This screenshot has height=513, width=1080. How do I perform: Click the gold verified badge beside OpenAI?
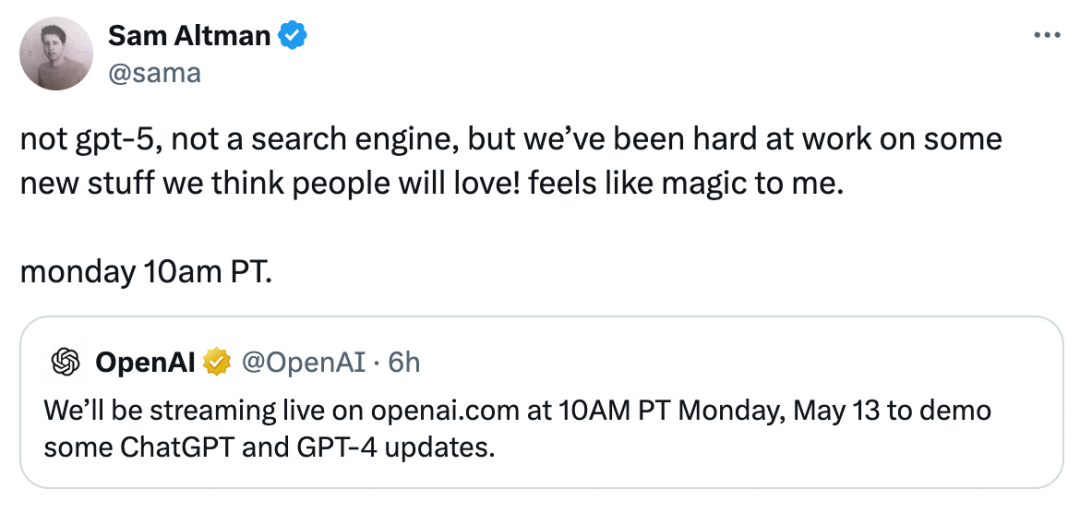(x=217, y=362)
